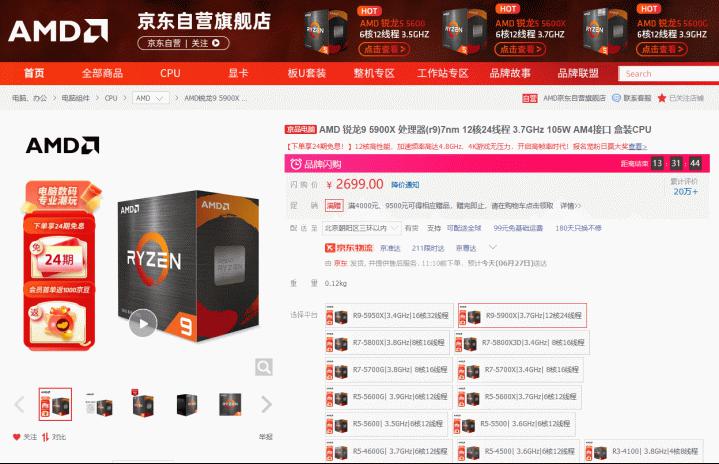The width and height of the screenshot is (719, 464).
Task: Click the CPU breadcrumb link
Action: [x=111, y=98]
